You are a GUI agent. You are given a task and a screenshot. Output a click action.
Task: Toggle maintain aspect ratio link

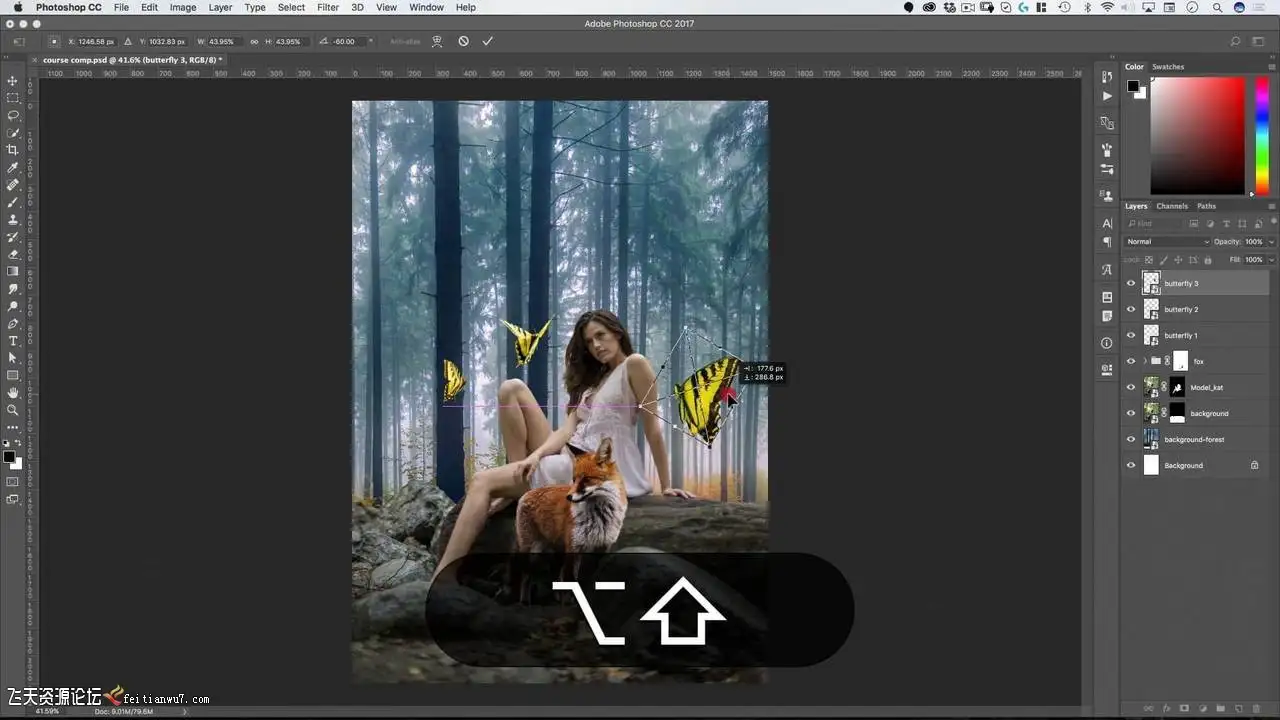[x=254, y=41]
